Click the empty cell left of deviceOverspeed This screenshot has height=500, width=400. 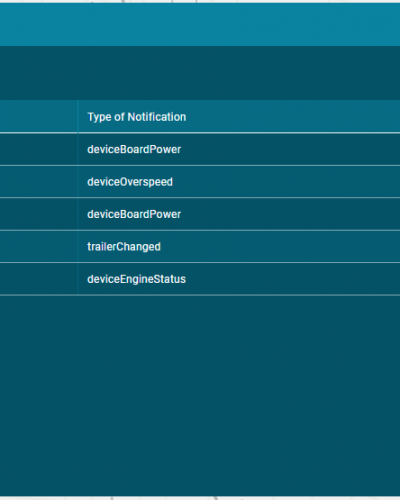(x=39, y=182)
